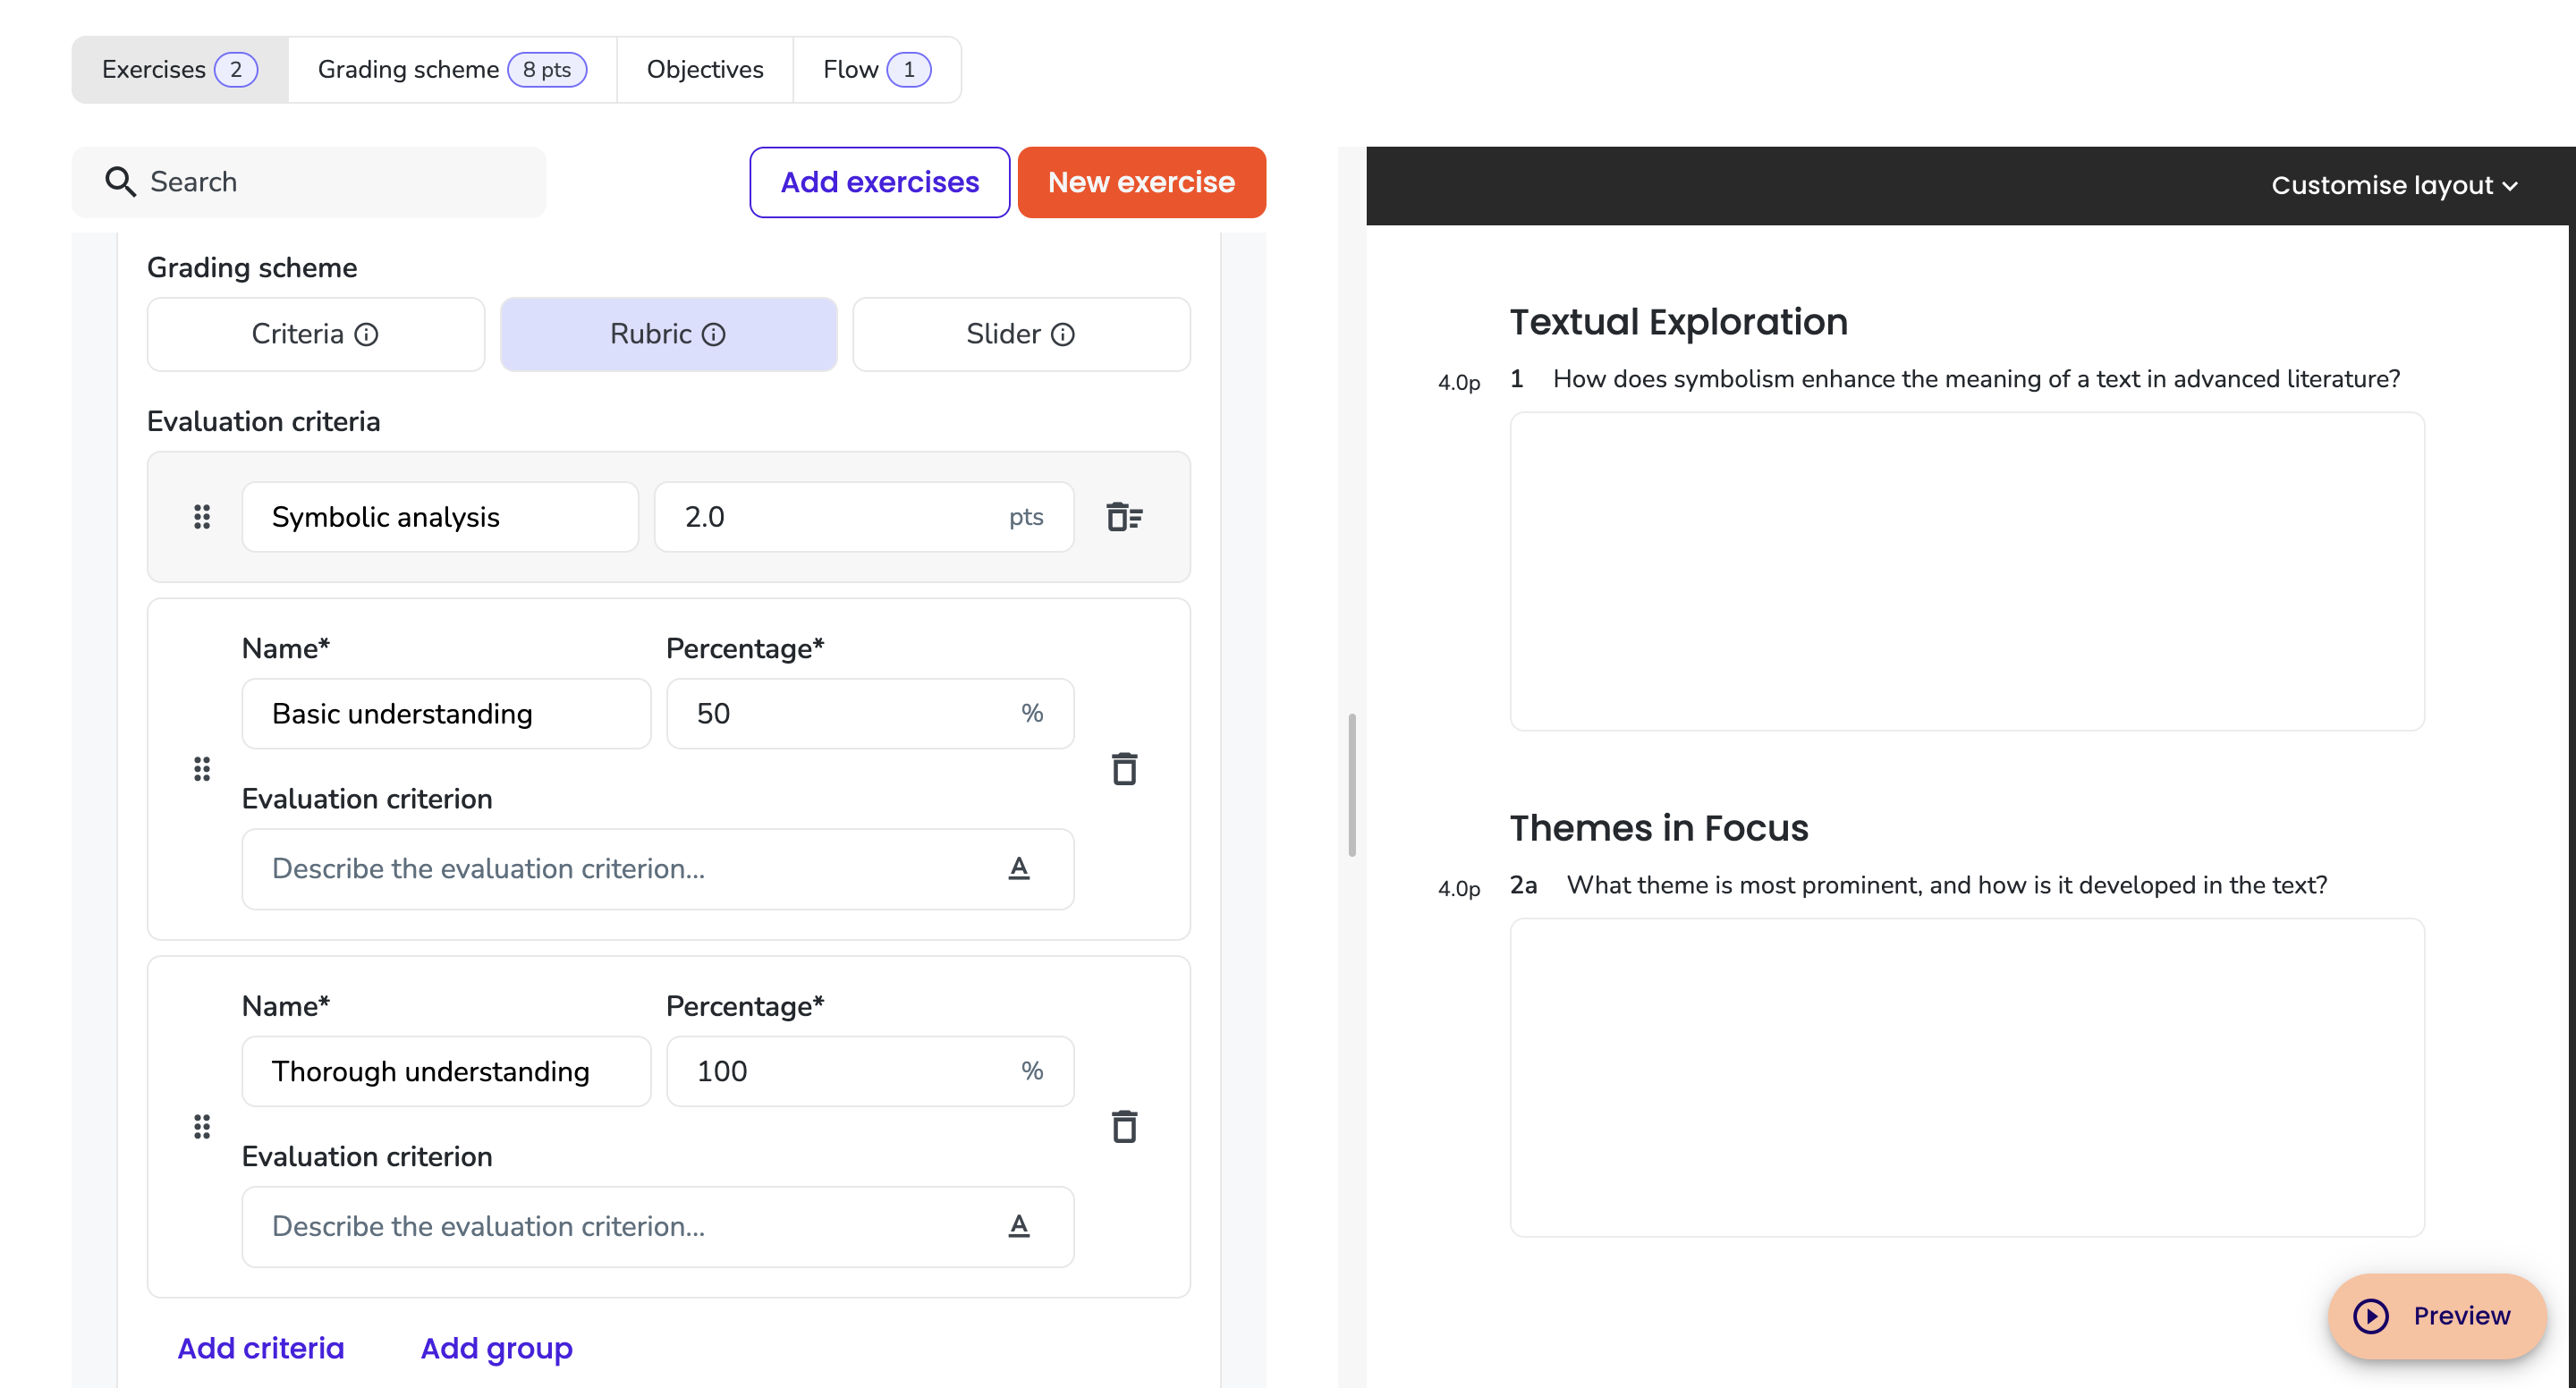Click the answer box for question 2a
Viewport: 2576px width, 1388px height.
1966,1077
